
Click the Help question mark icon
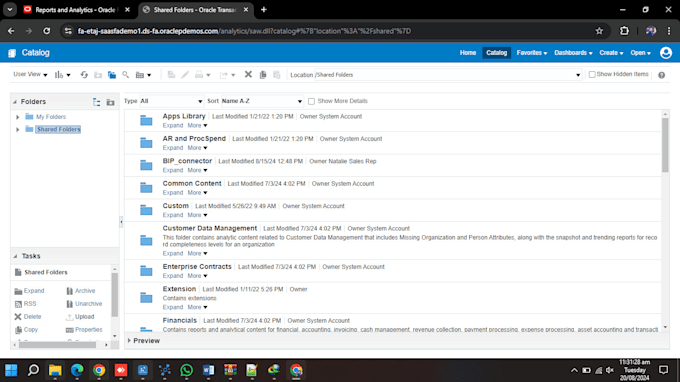tap(661, 75)
